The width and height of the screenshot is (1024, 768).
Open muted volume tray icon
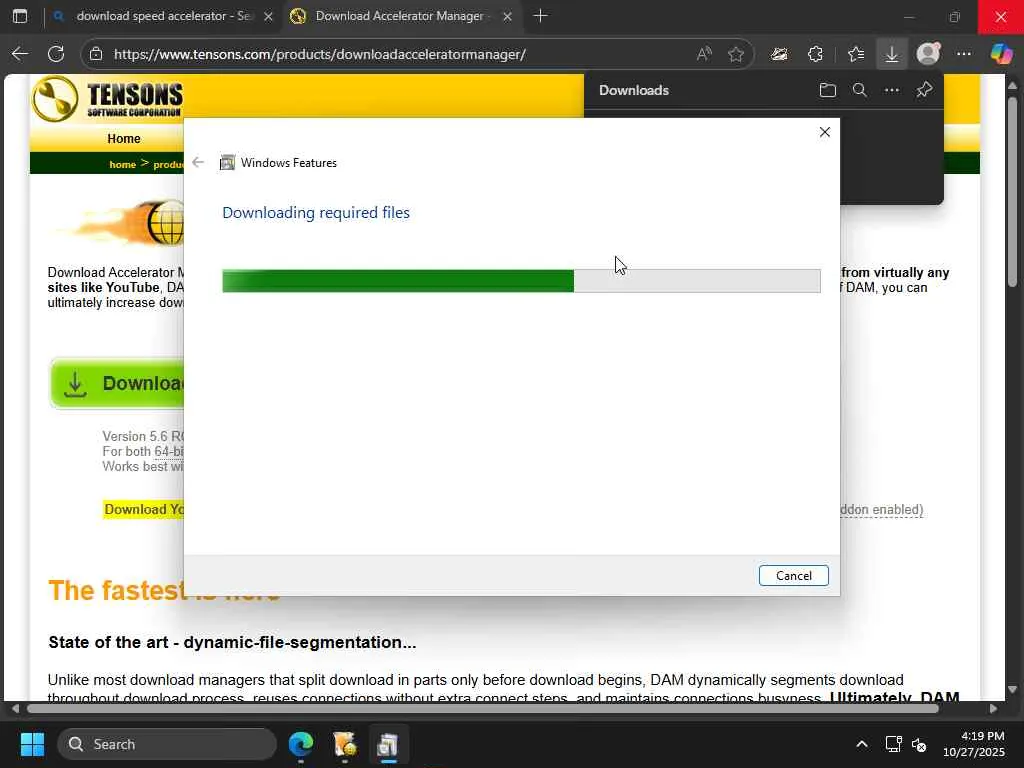click(x=919, y=744)
